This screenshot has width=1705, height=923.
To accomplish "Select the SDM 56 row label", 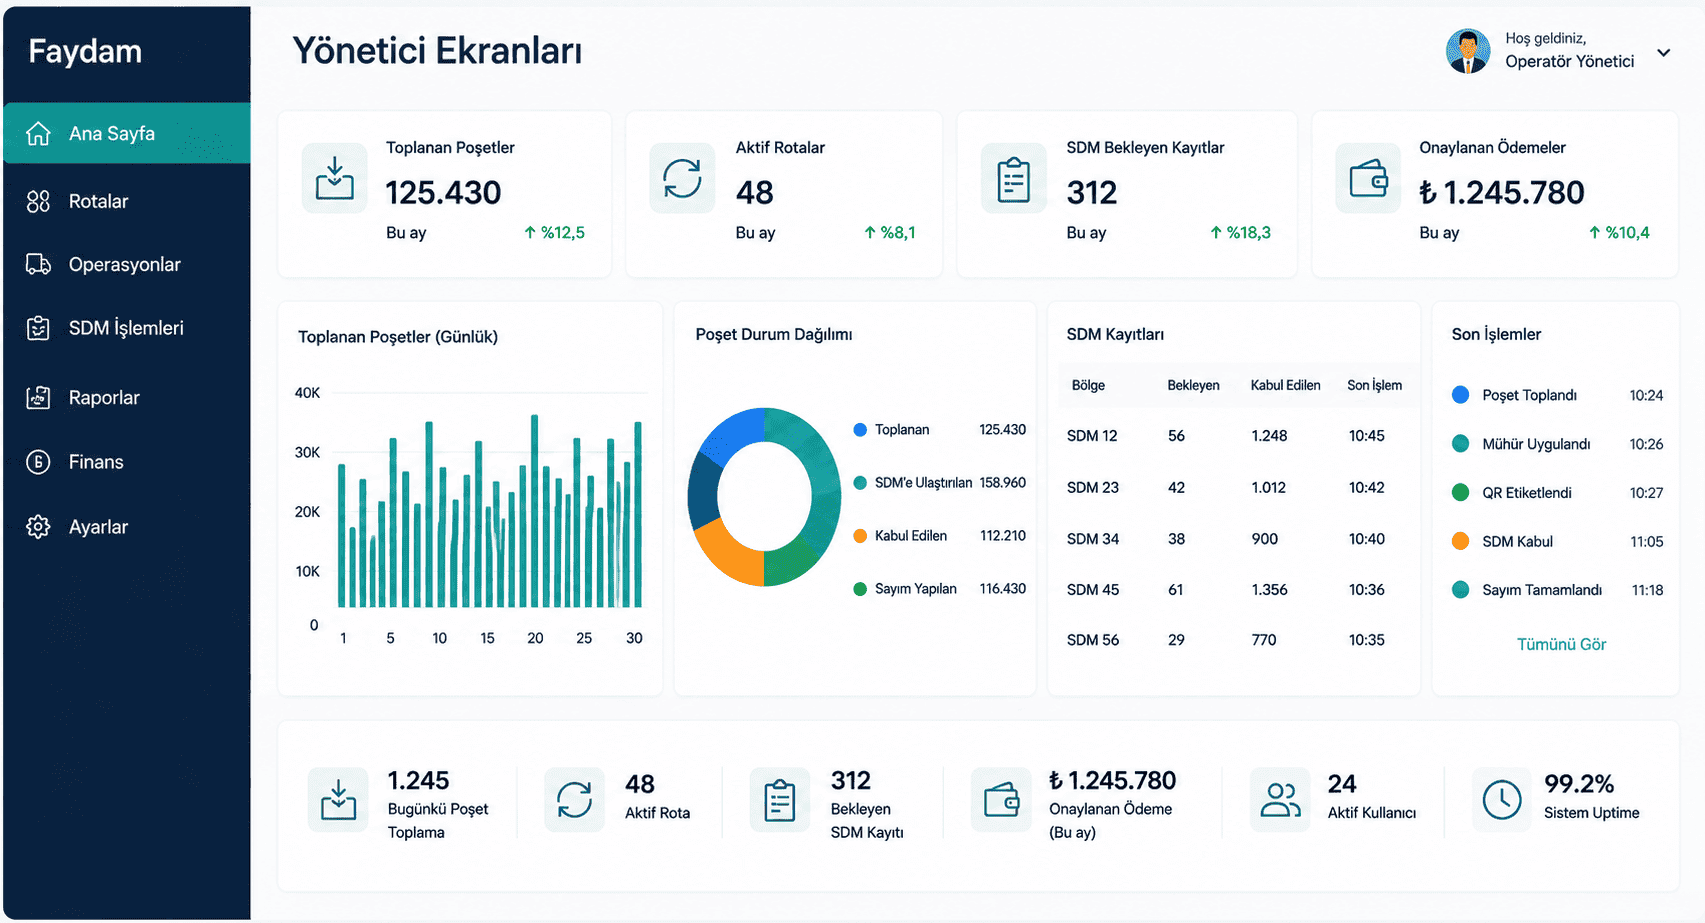I will click(x=1093, y=640).
